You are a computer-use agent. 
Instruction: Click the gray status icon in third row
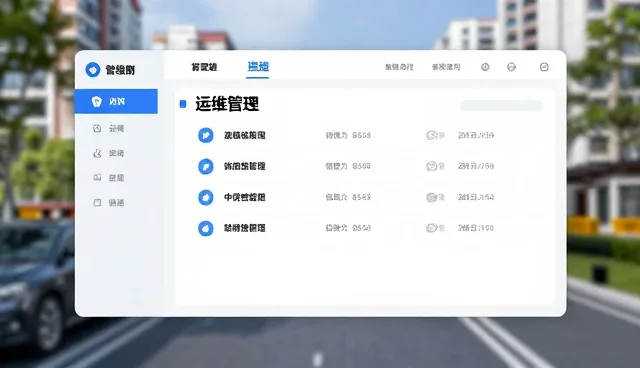pos(432,197)
